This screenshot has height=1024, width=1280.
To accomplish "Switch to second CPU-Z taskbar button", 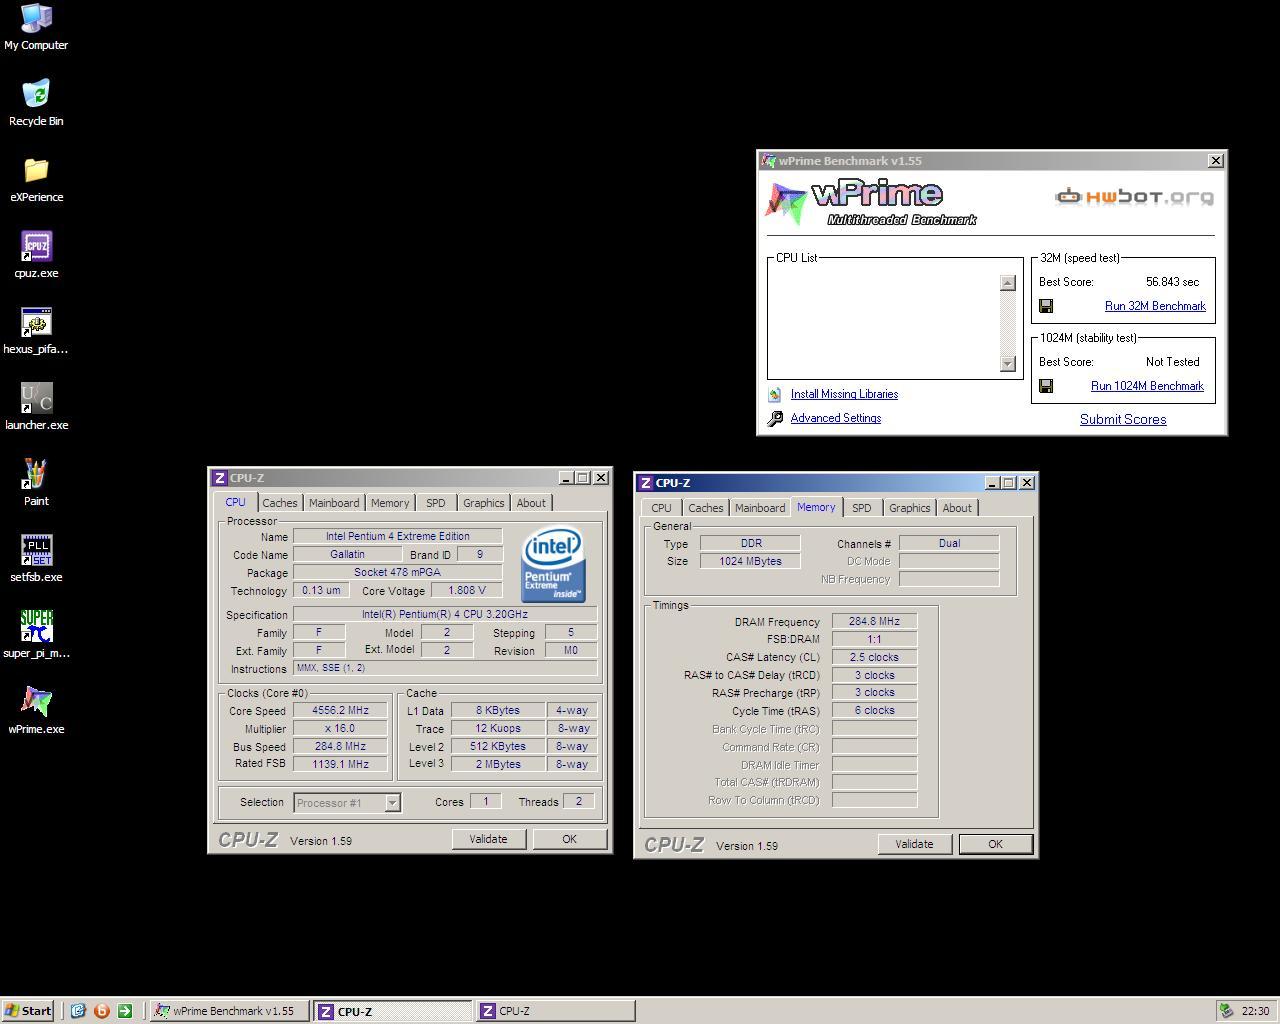I will point(555,1011).
